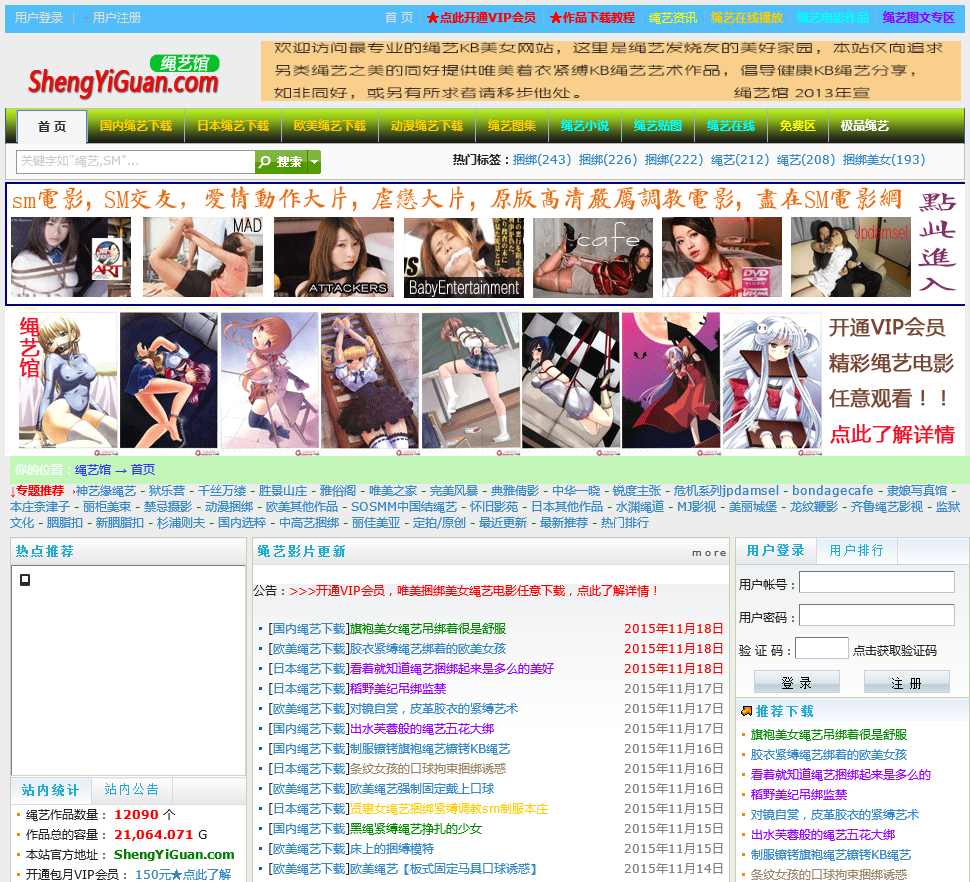The height and width of the screenshot is (882, 970).
Task: Click the banner thumbnail labeled Jpdamsel
Action: tap(851, 257)
